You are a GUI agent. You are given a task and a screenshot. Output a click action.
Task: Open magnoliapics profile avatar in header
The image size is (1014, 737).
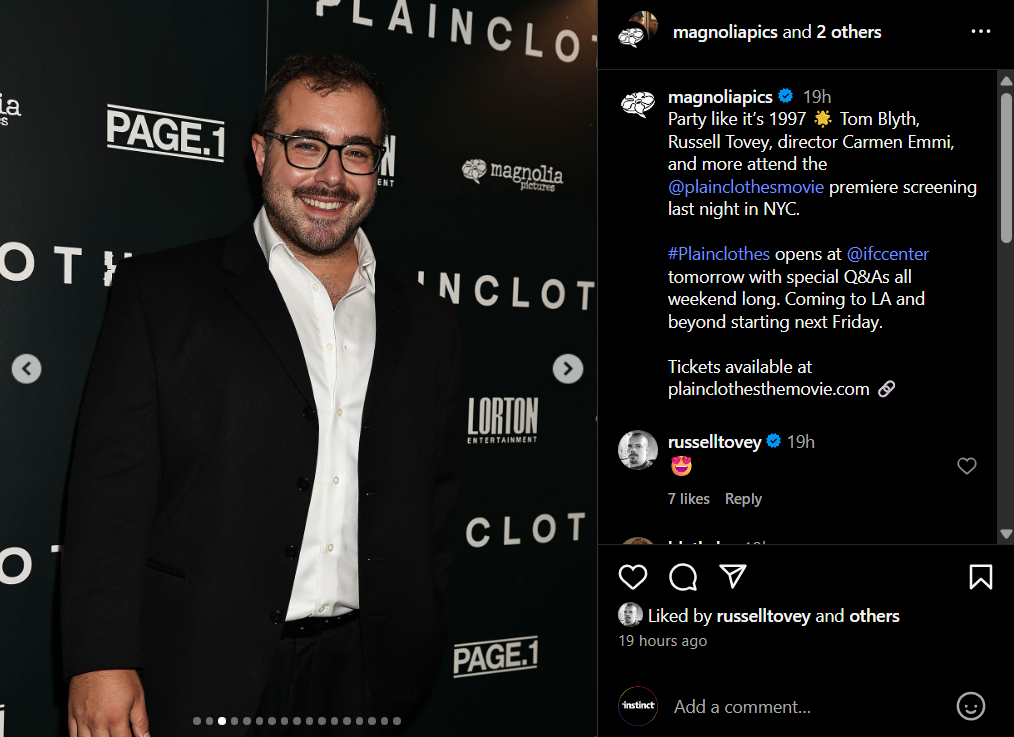(x=638, y=30)
